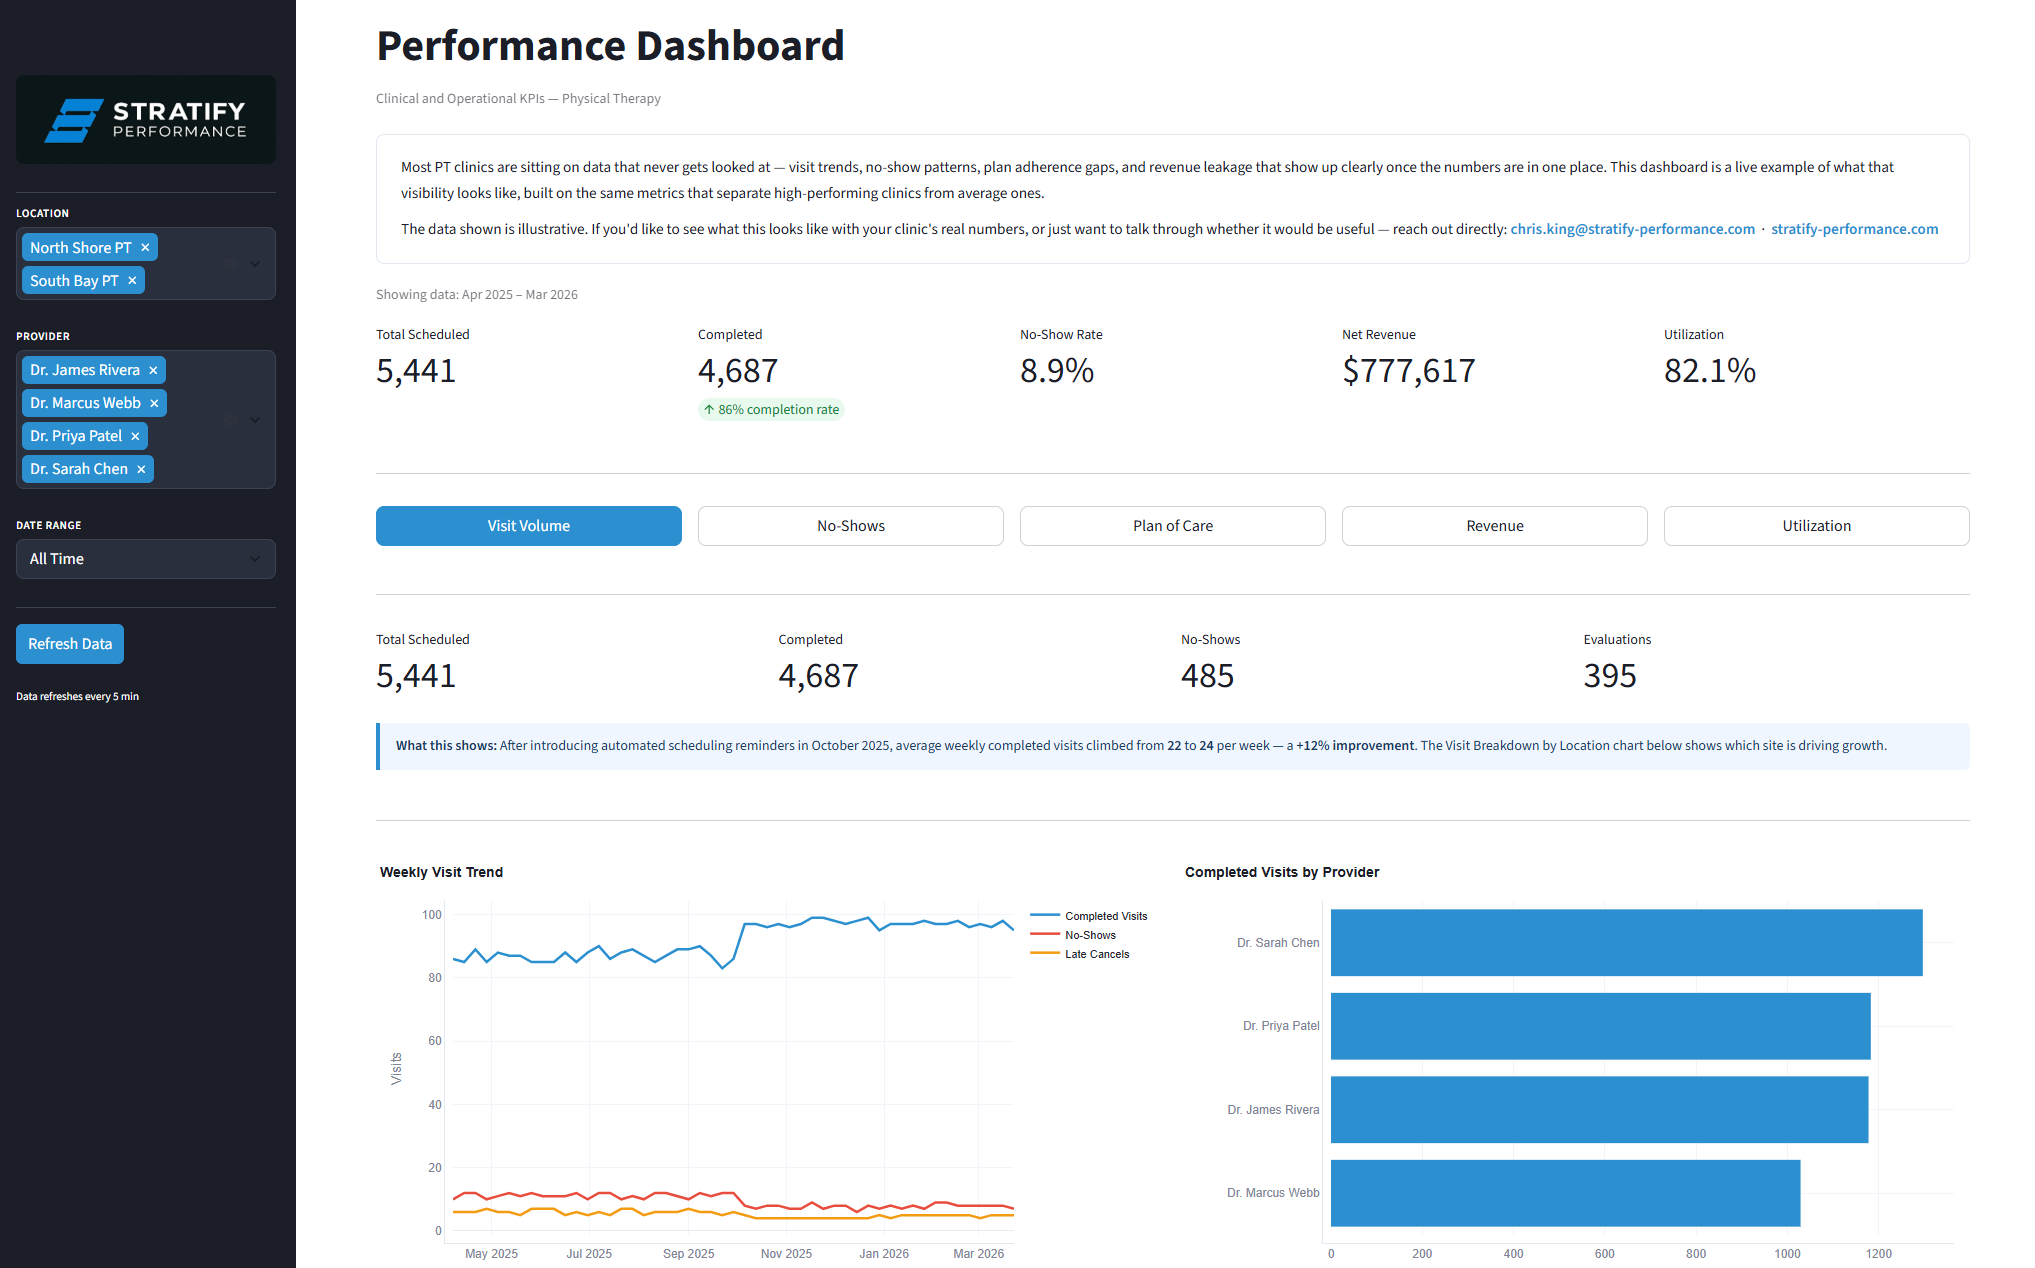Remove the North Shore PT location tag

[145, 248]
